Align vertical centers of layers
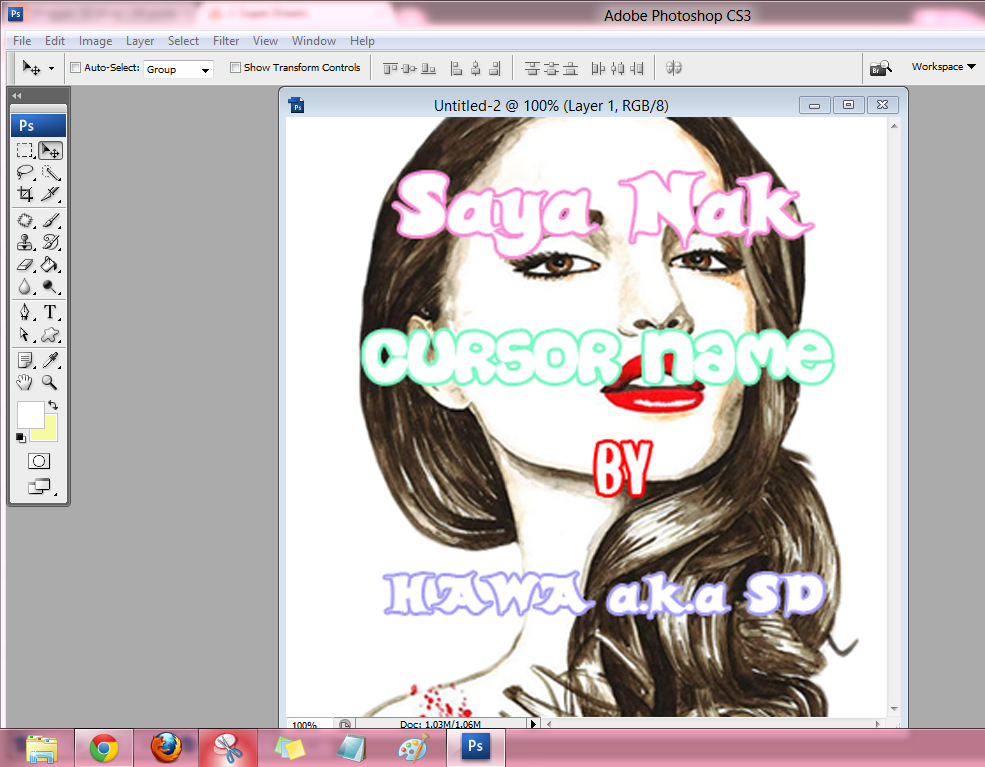Screen dimensions: 985x767 click(x=409, y=68)
